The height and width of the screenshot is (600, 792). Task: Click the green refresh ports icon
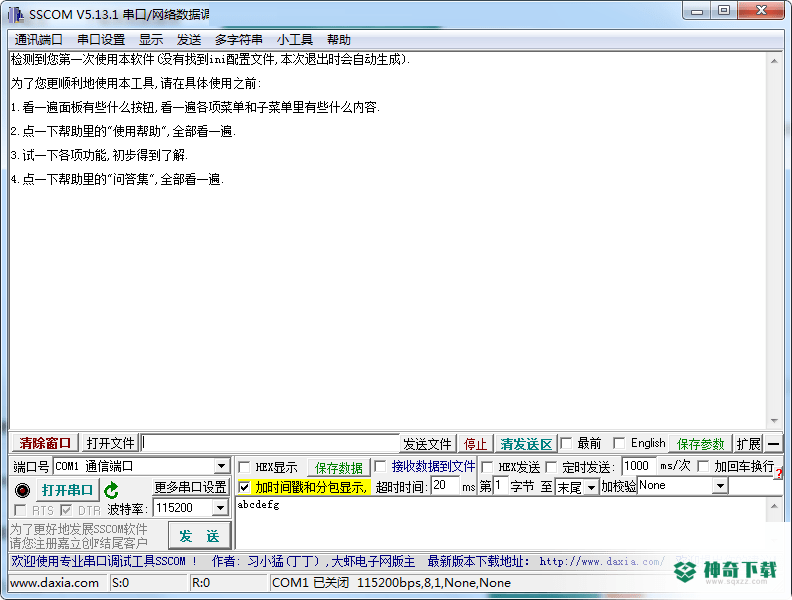click(x=111, y=490)
